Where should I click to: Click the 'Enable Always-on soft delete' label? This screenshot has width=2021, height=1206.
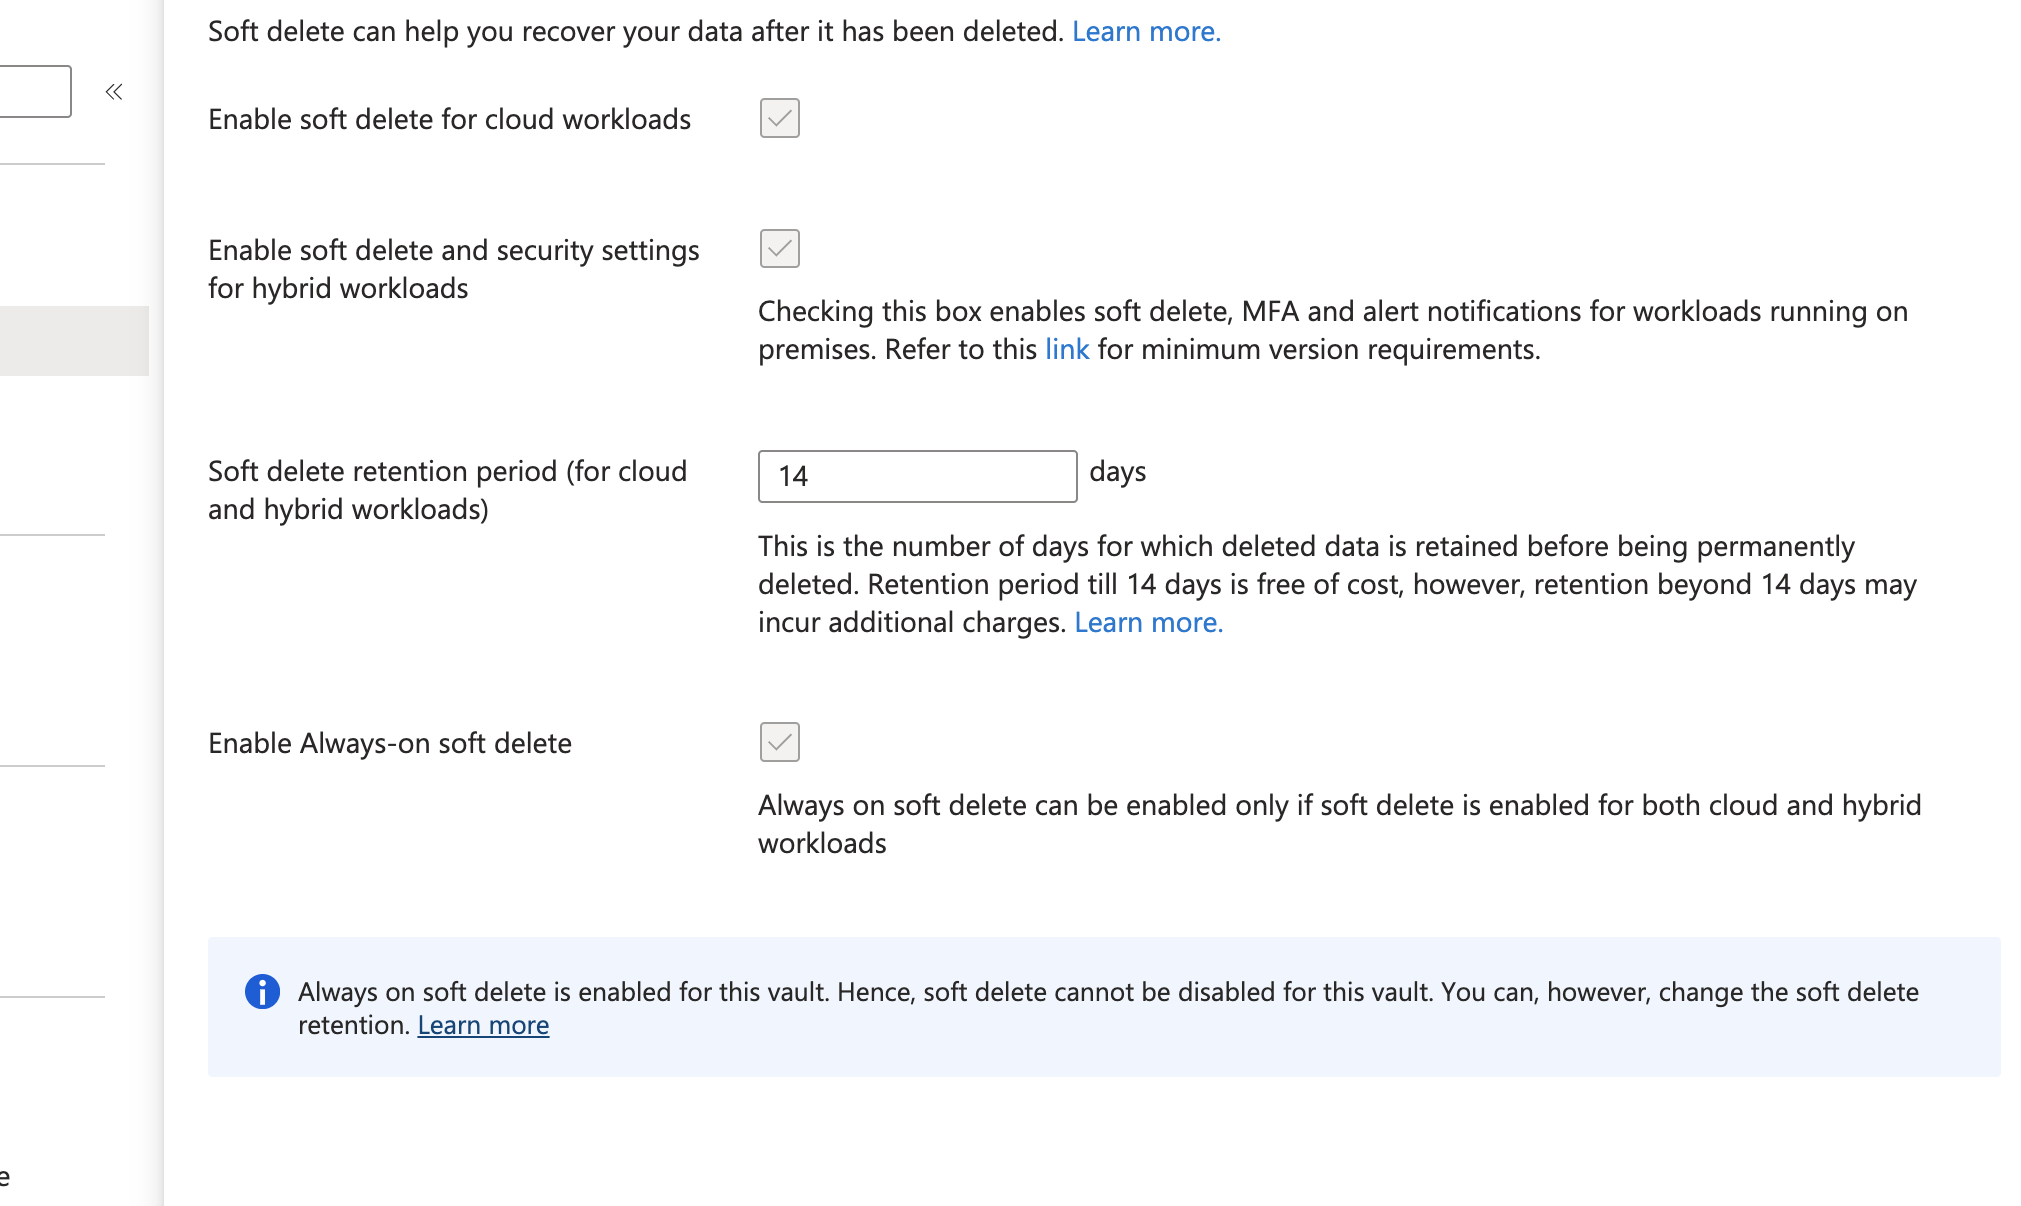(x=389, y=744)
